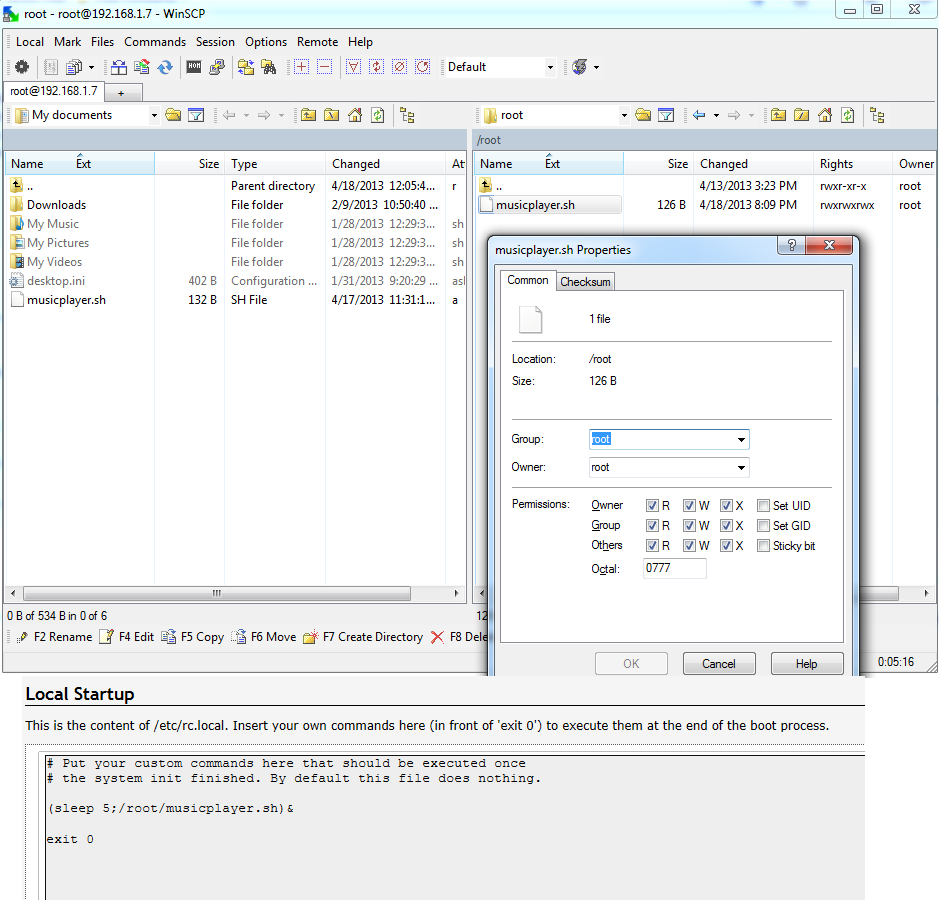The height and width of the screenshot is (900, 939).
Task: Click the local panel Filter icon
Action: pos(196,115)
